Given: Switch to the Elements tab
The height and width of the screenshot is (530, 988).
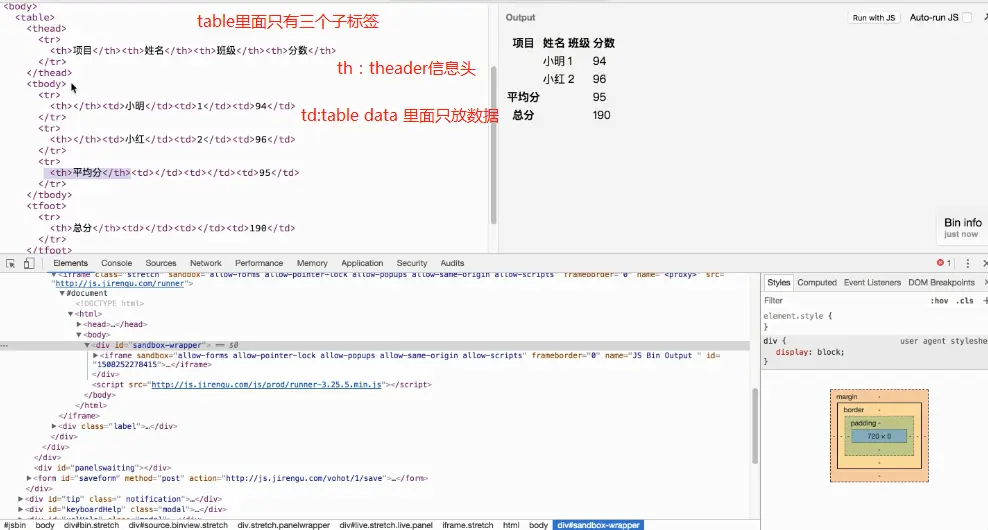Looking at the screenshot, I should [x=71, y=263].
